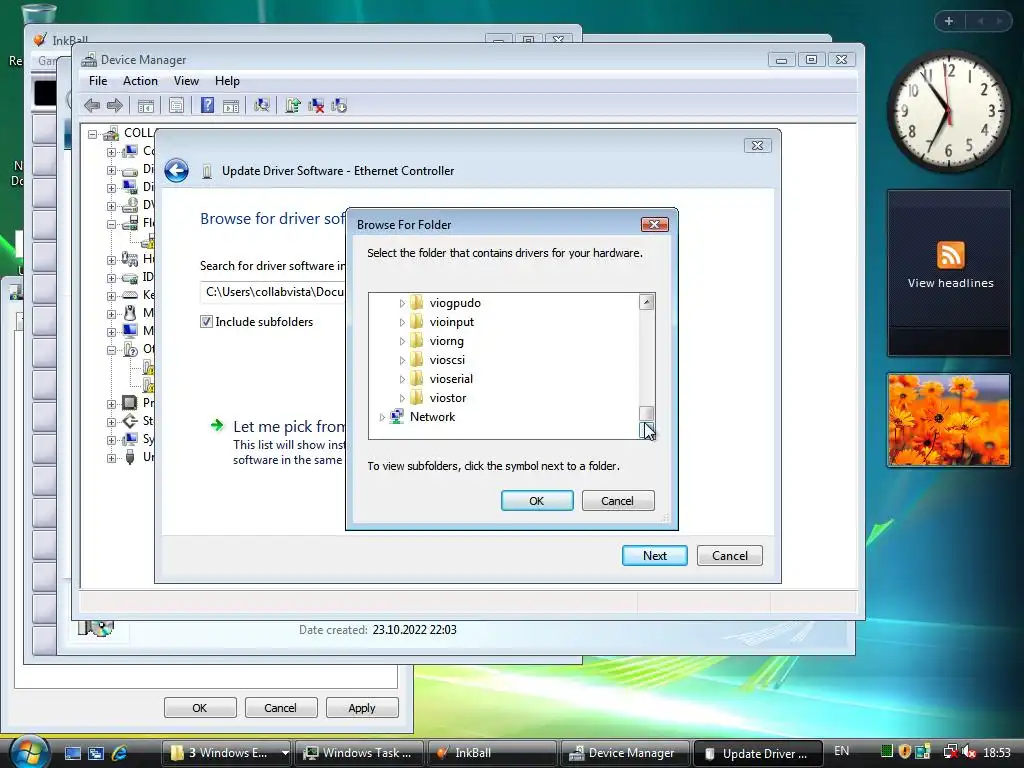
Task: Toggle the action pane toolbar icon
Action: click(x=231, y=105)
